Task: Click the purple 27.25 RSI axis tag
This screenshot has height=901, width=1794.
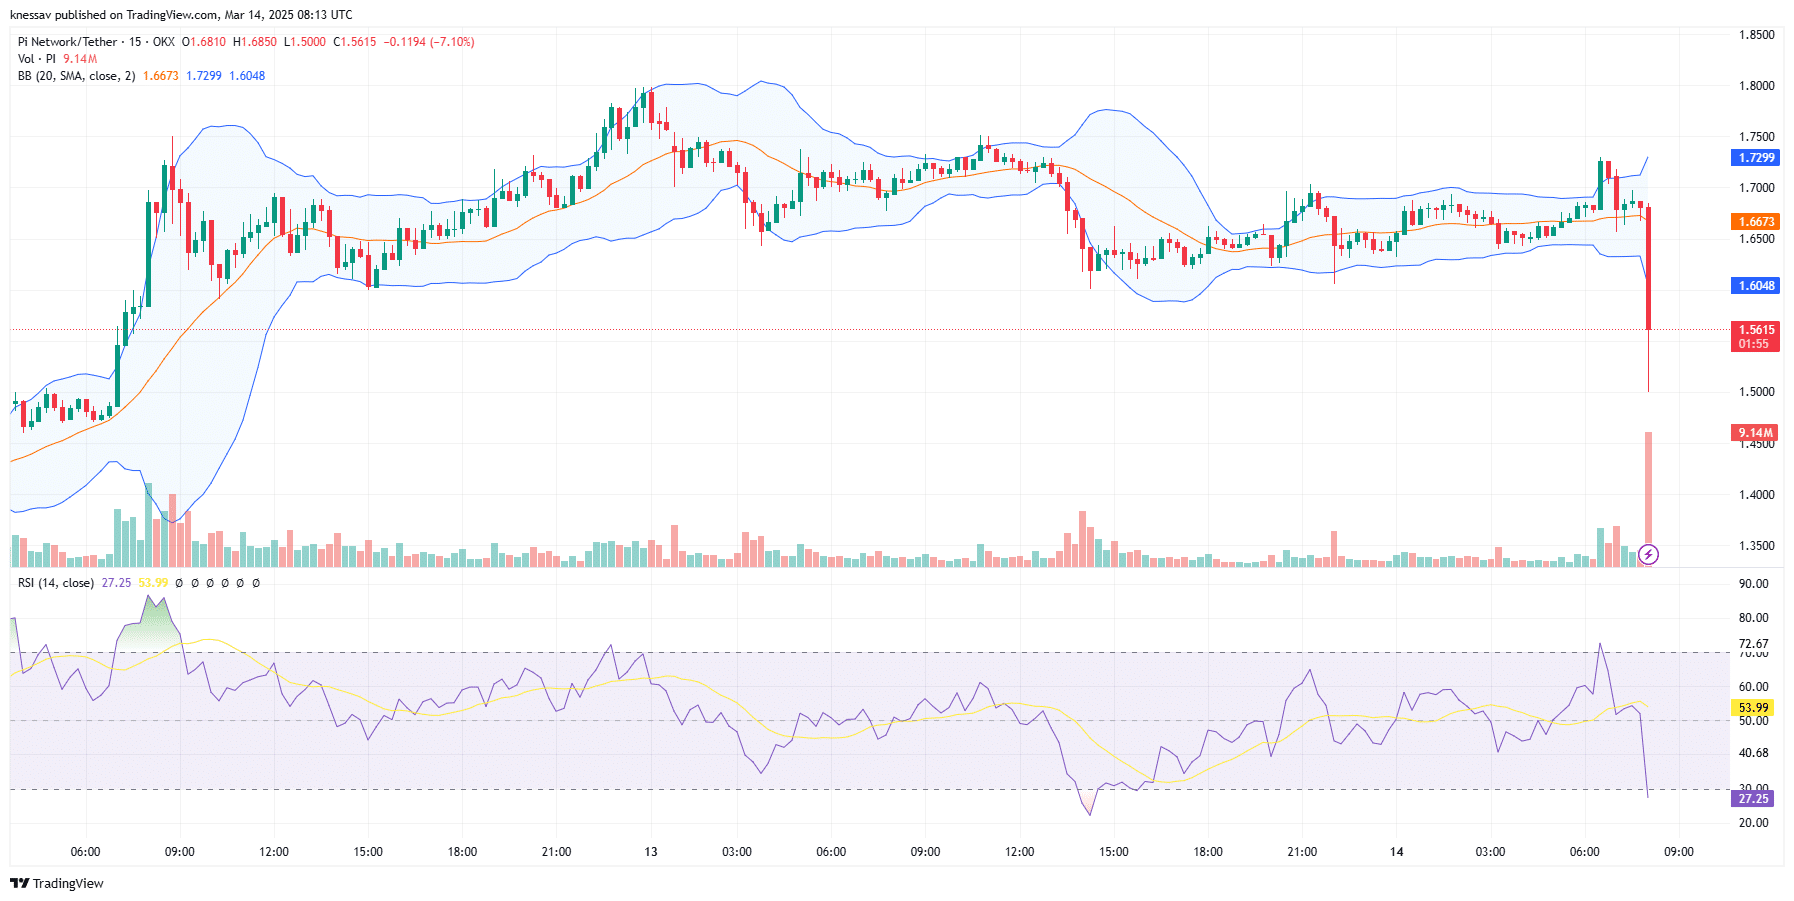Action: [1754, 799]
